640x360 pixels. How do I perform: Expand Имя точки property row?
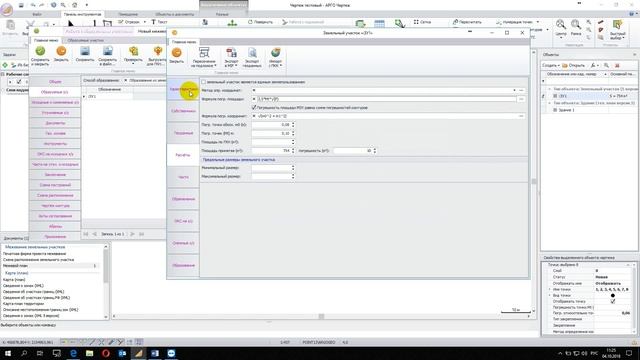(x=549, y=289)
